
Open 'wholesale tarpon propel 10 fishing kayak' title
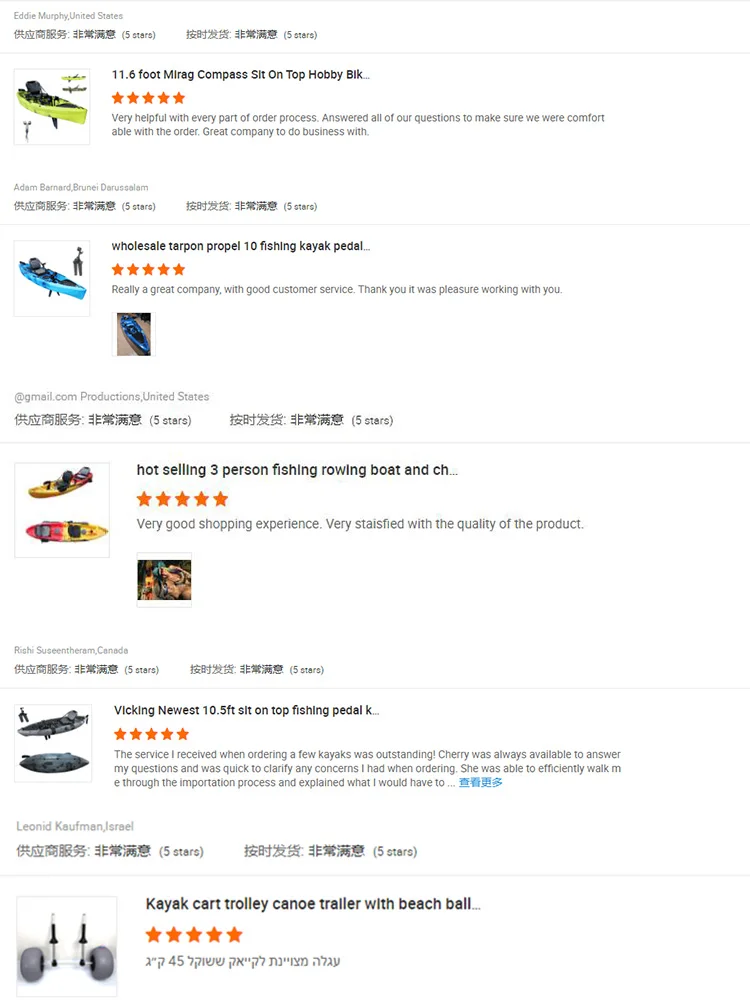(240, 246)
